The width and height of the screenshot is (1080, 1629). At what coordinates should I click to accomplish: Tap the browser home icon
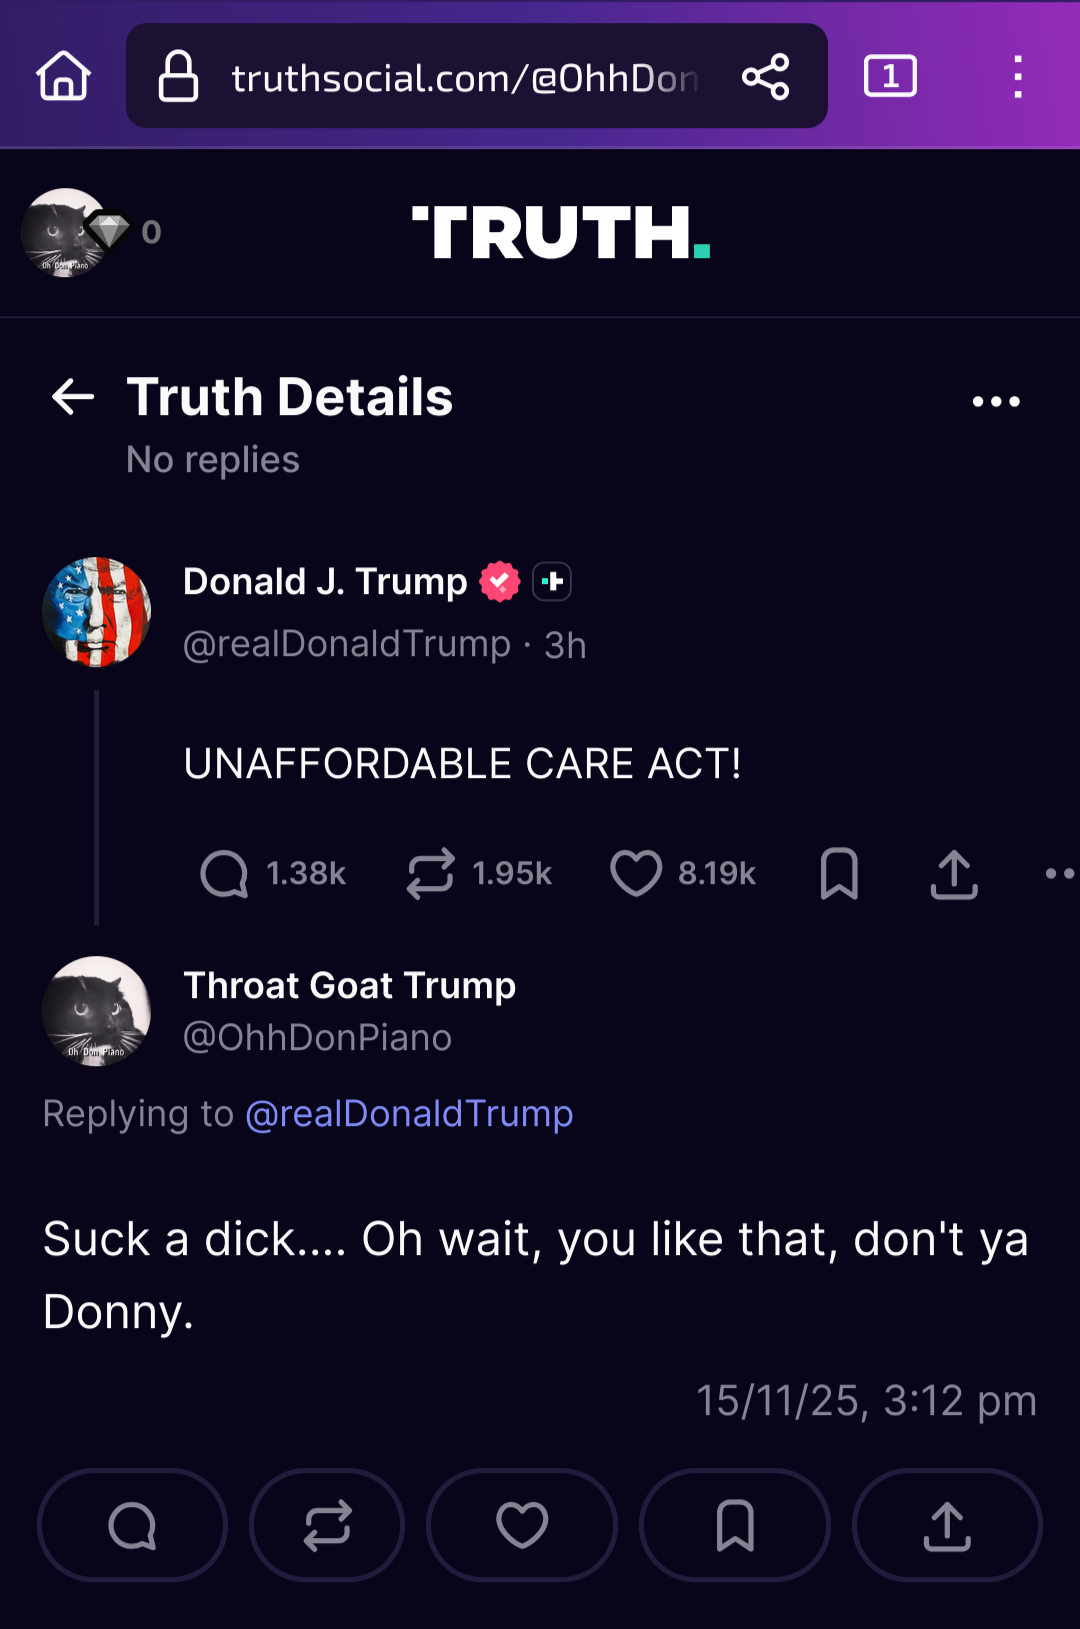pyautogui.click(x=64, y=77)
